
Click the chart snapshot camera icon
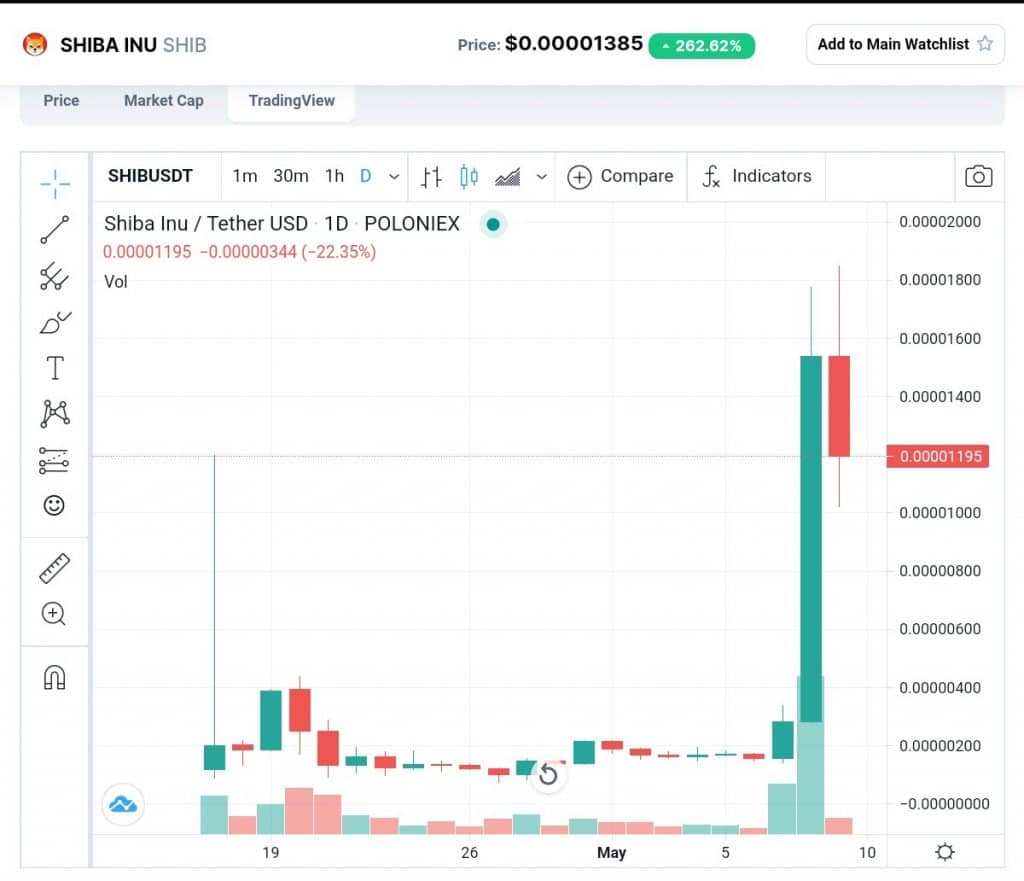pos(978,176)
